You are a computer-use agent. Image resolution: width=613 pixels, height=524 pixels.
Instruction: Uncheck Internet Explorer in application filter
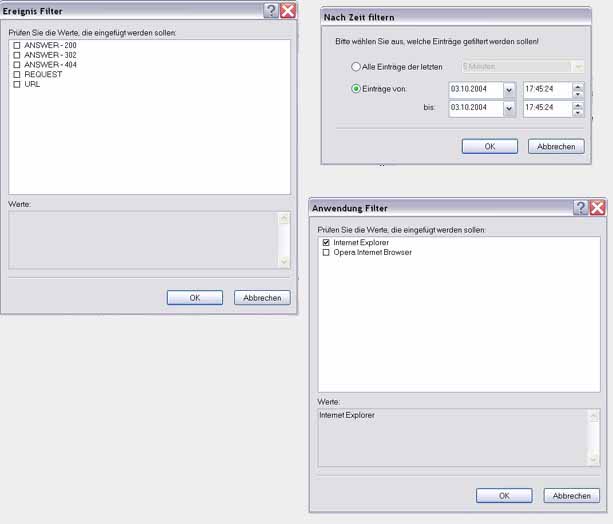coord(325,243)
